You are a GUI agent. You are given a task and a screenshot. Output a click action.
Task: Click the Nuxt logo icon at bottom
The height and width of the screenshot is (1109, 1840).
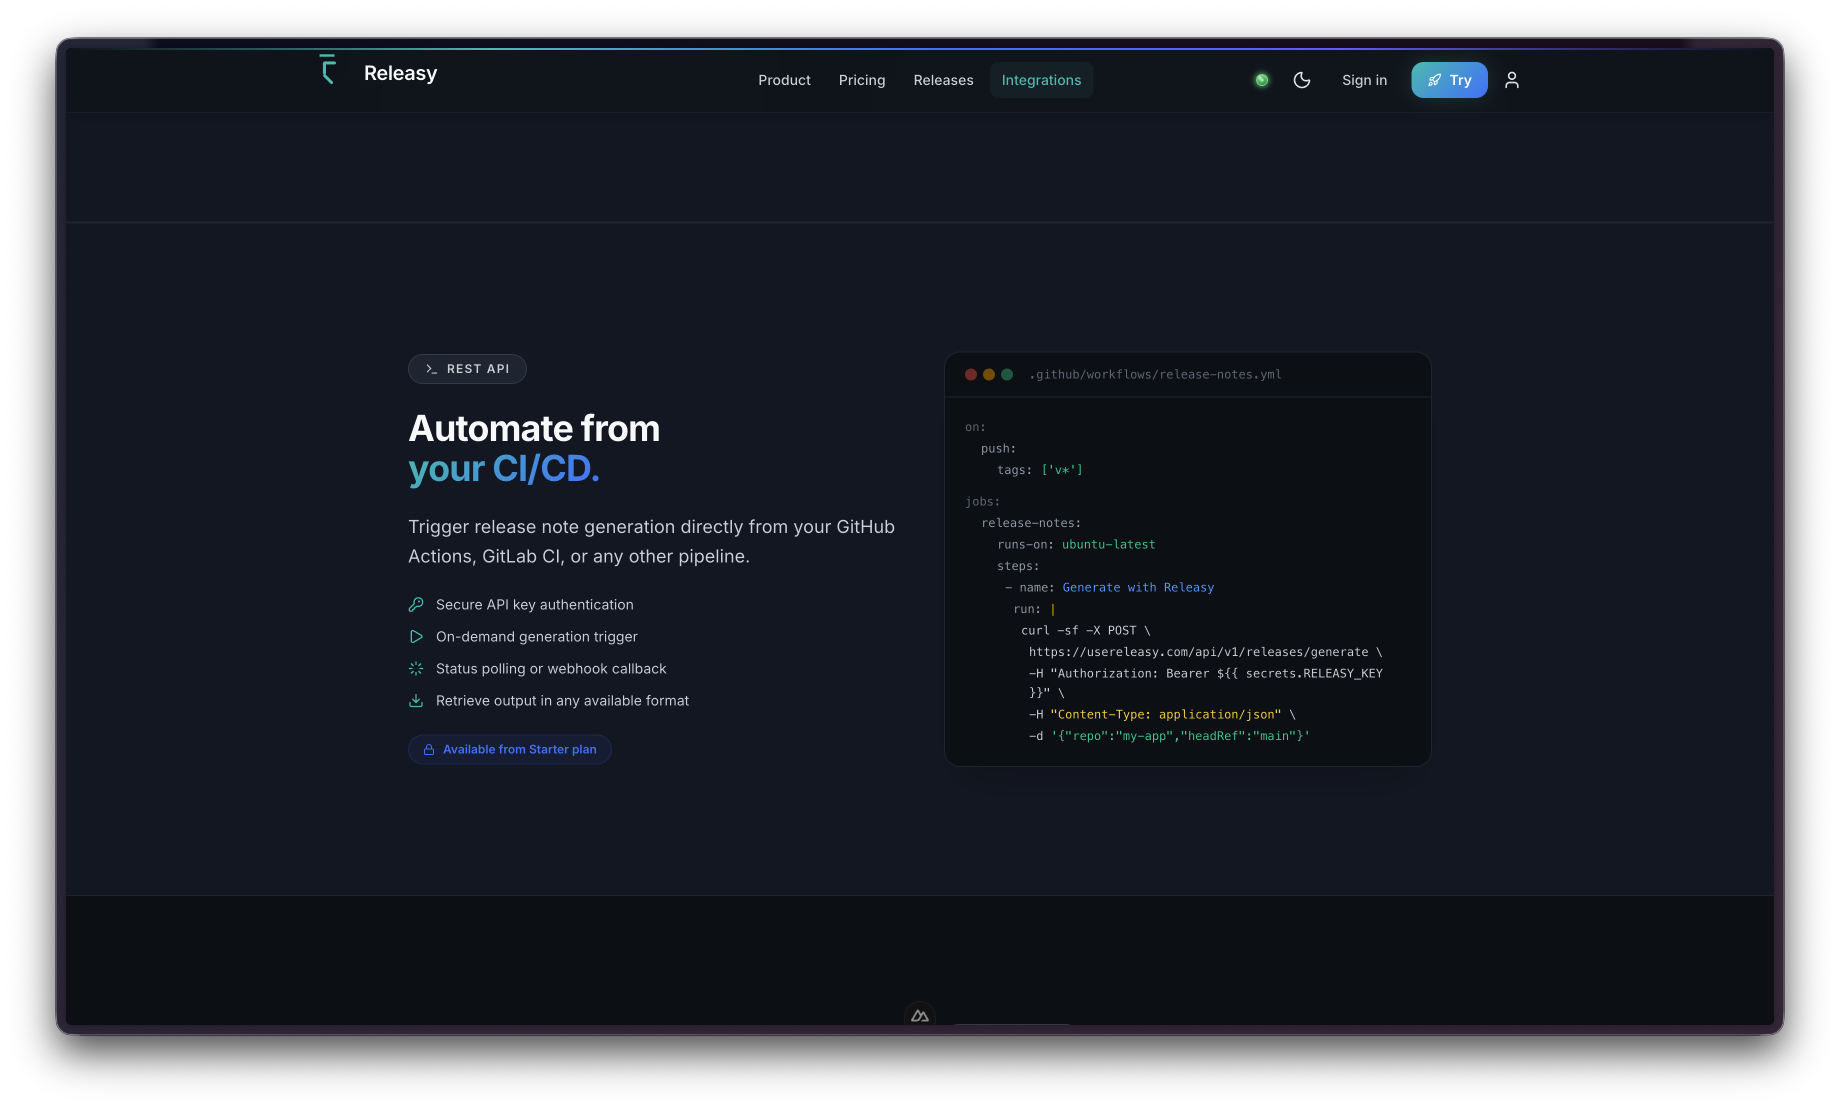(920, 1015)
